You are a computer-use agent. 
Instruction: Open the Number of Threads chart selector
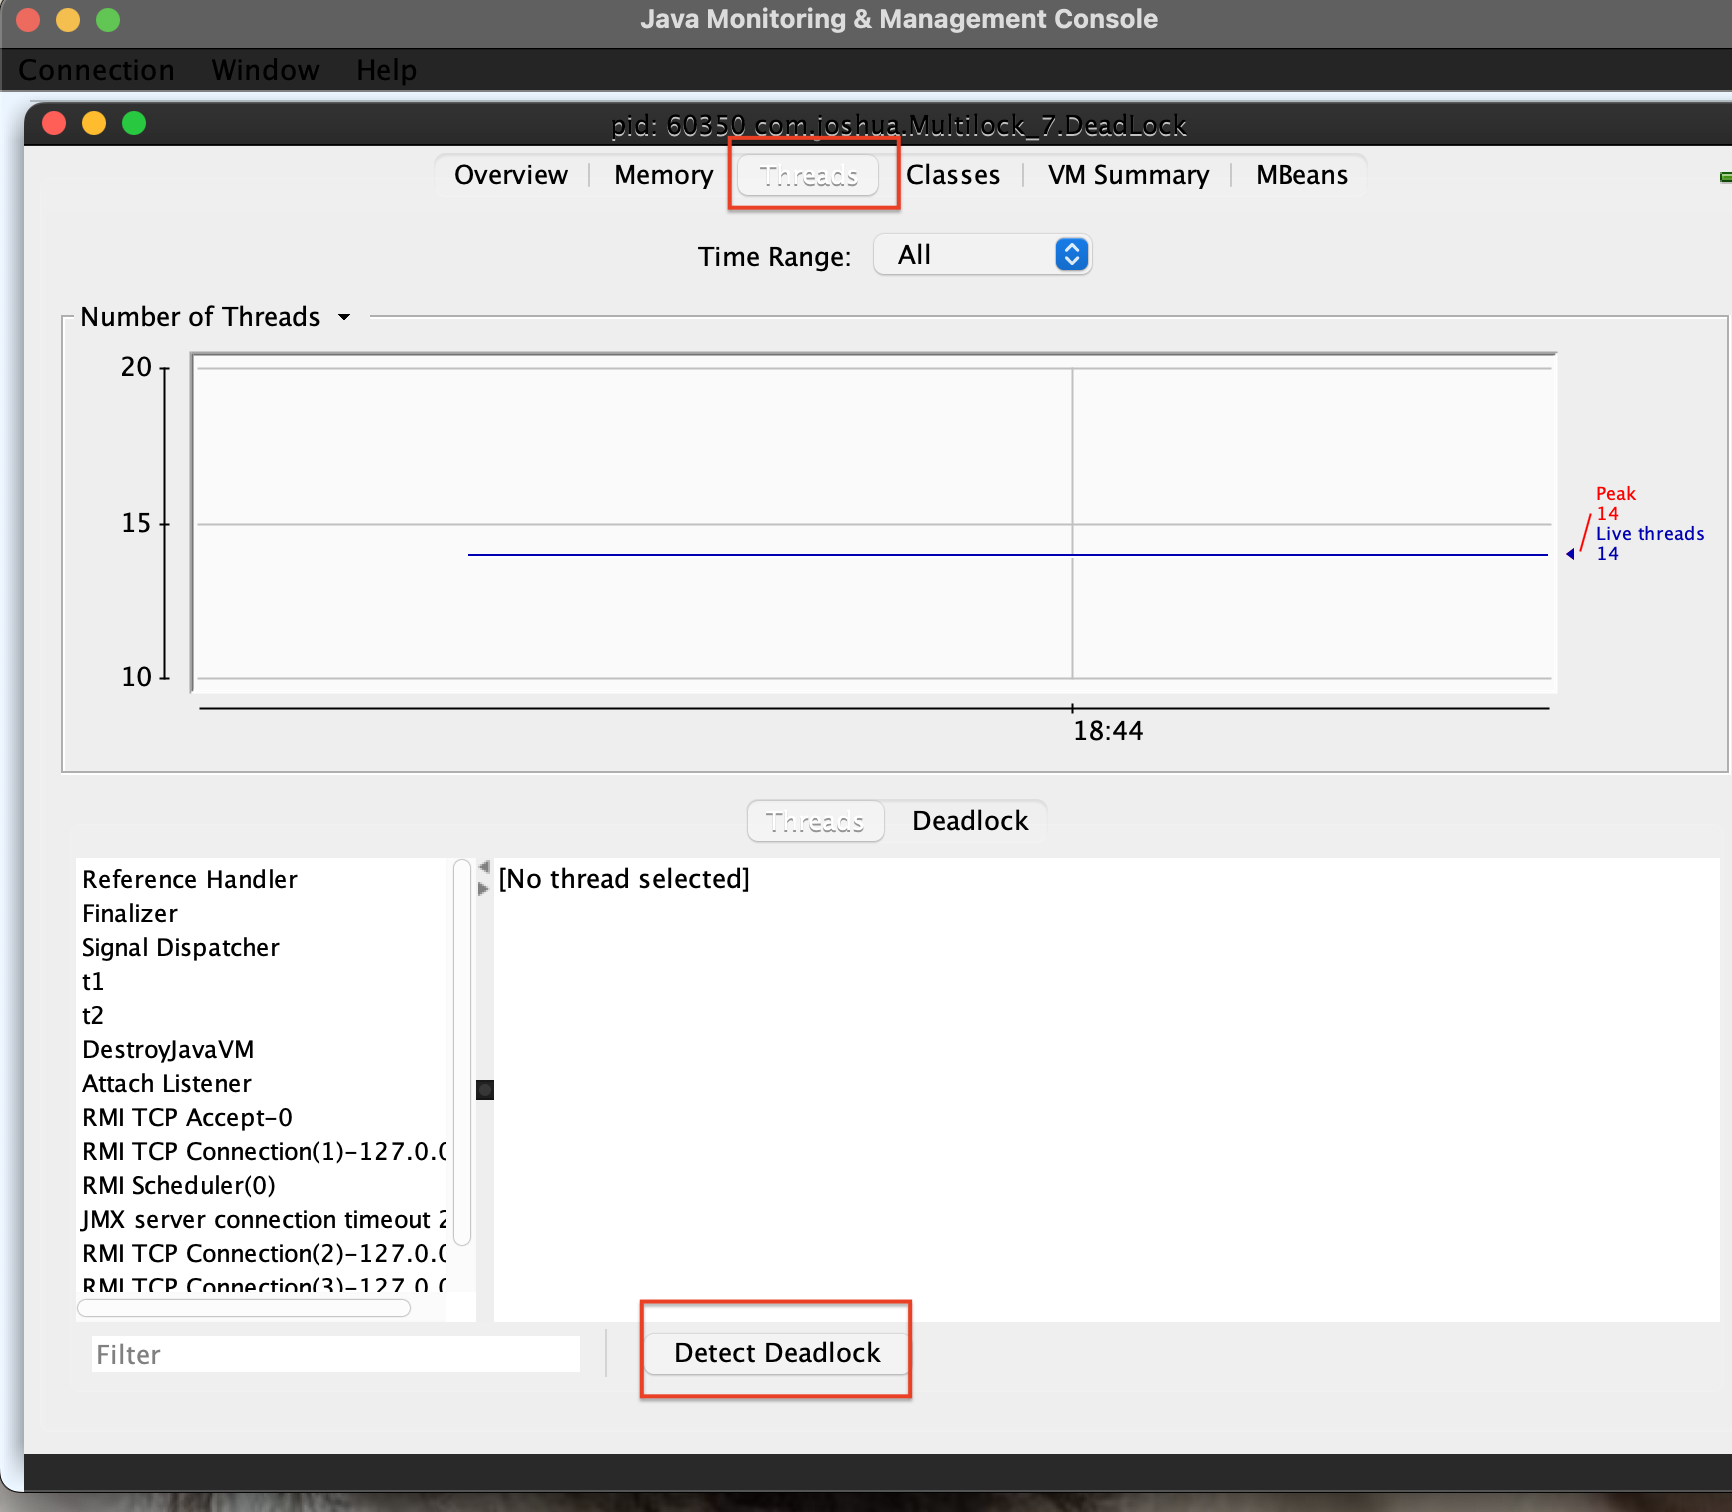343,316
